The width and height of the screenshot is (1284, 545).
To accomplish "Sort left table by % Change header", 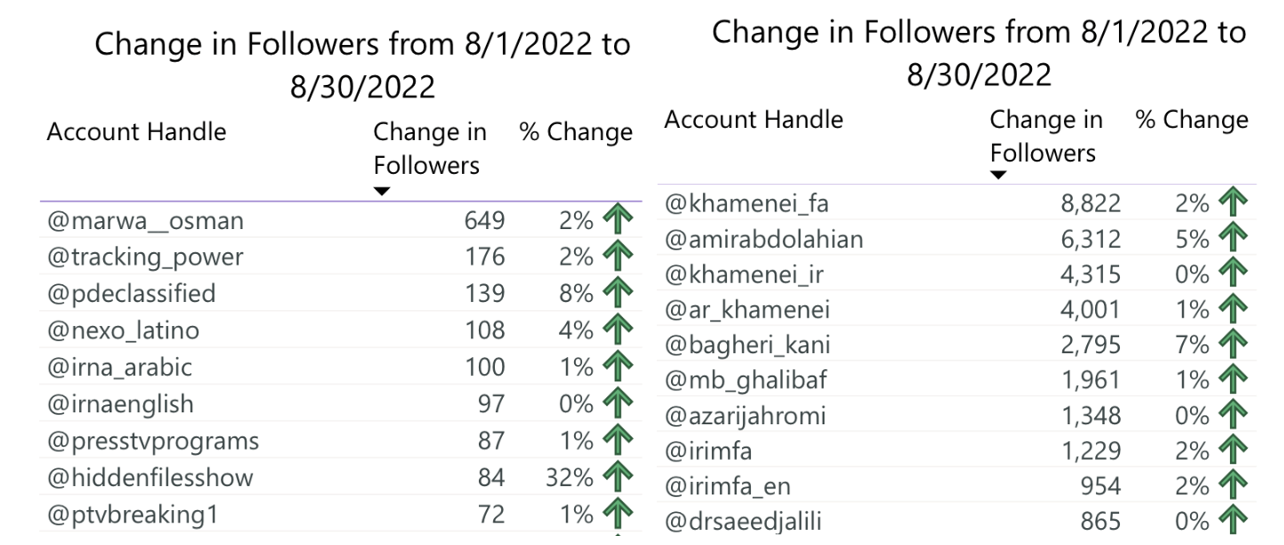I will coord(576,132).
